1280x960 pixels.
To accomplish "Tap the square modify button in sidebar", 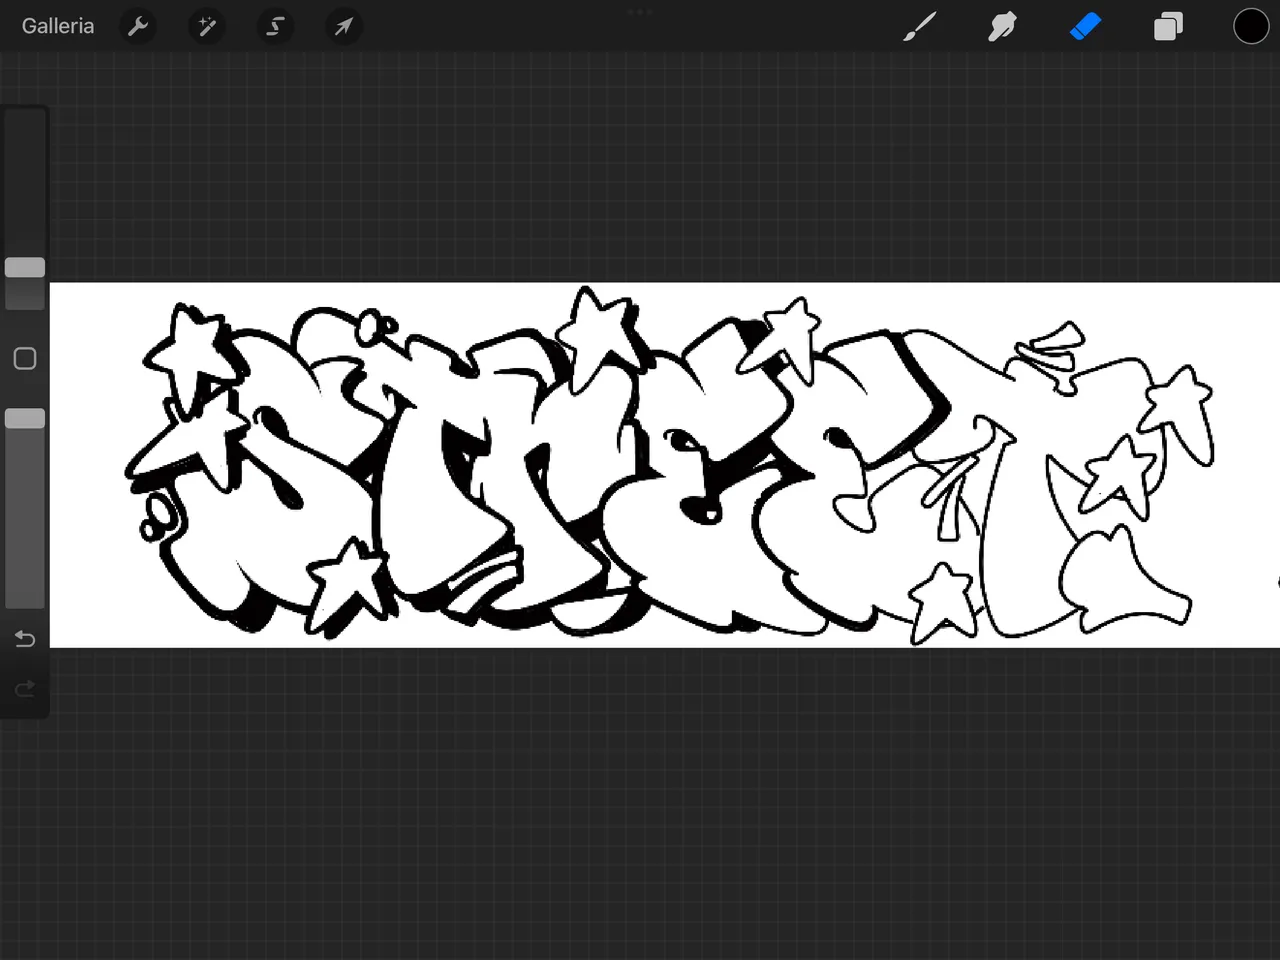I will (x=25, y=359).
